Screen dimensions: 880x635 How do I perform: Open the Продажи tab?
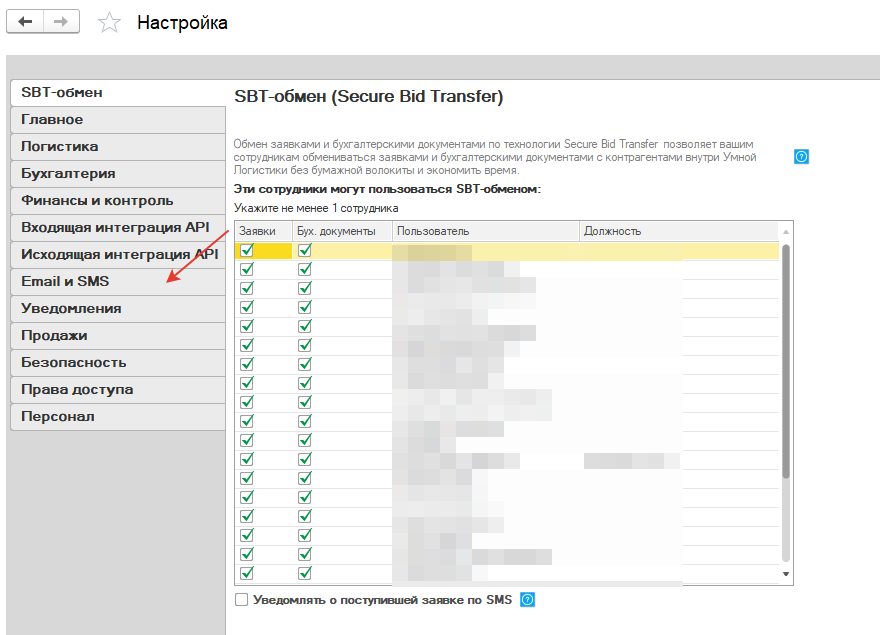point(118,335)
